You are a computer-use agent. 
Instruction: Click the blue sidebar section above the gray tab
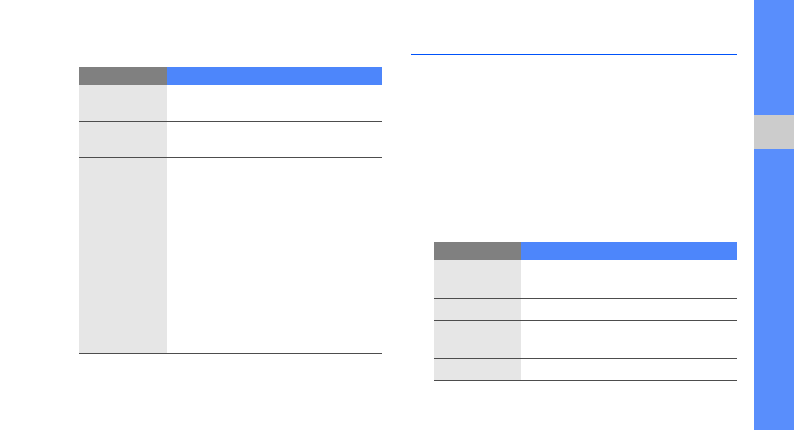[x=773, y=57]
